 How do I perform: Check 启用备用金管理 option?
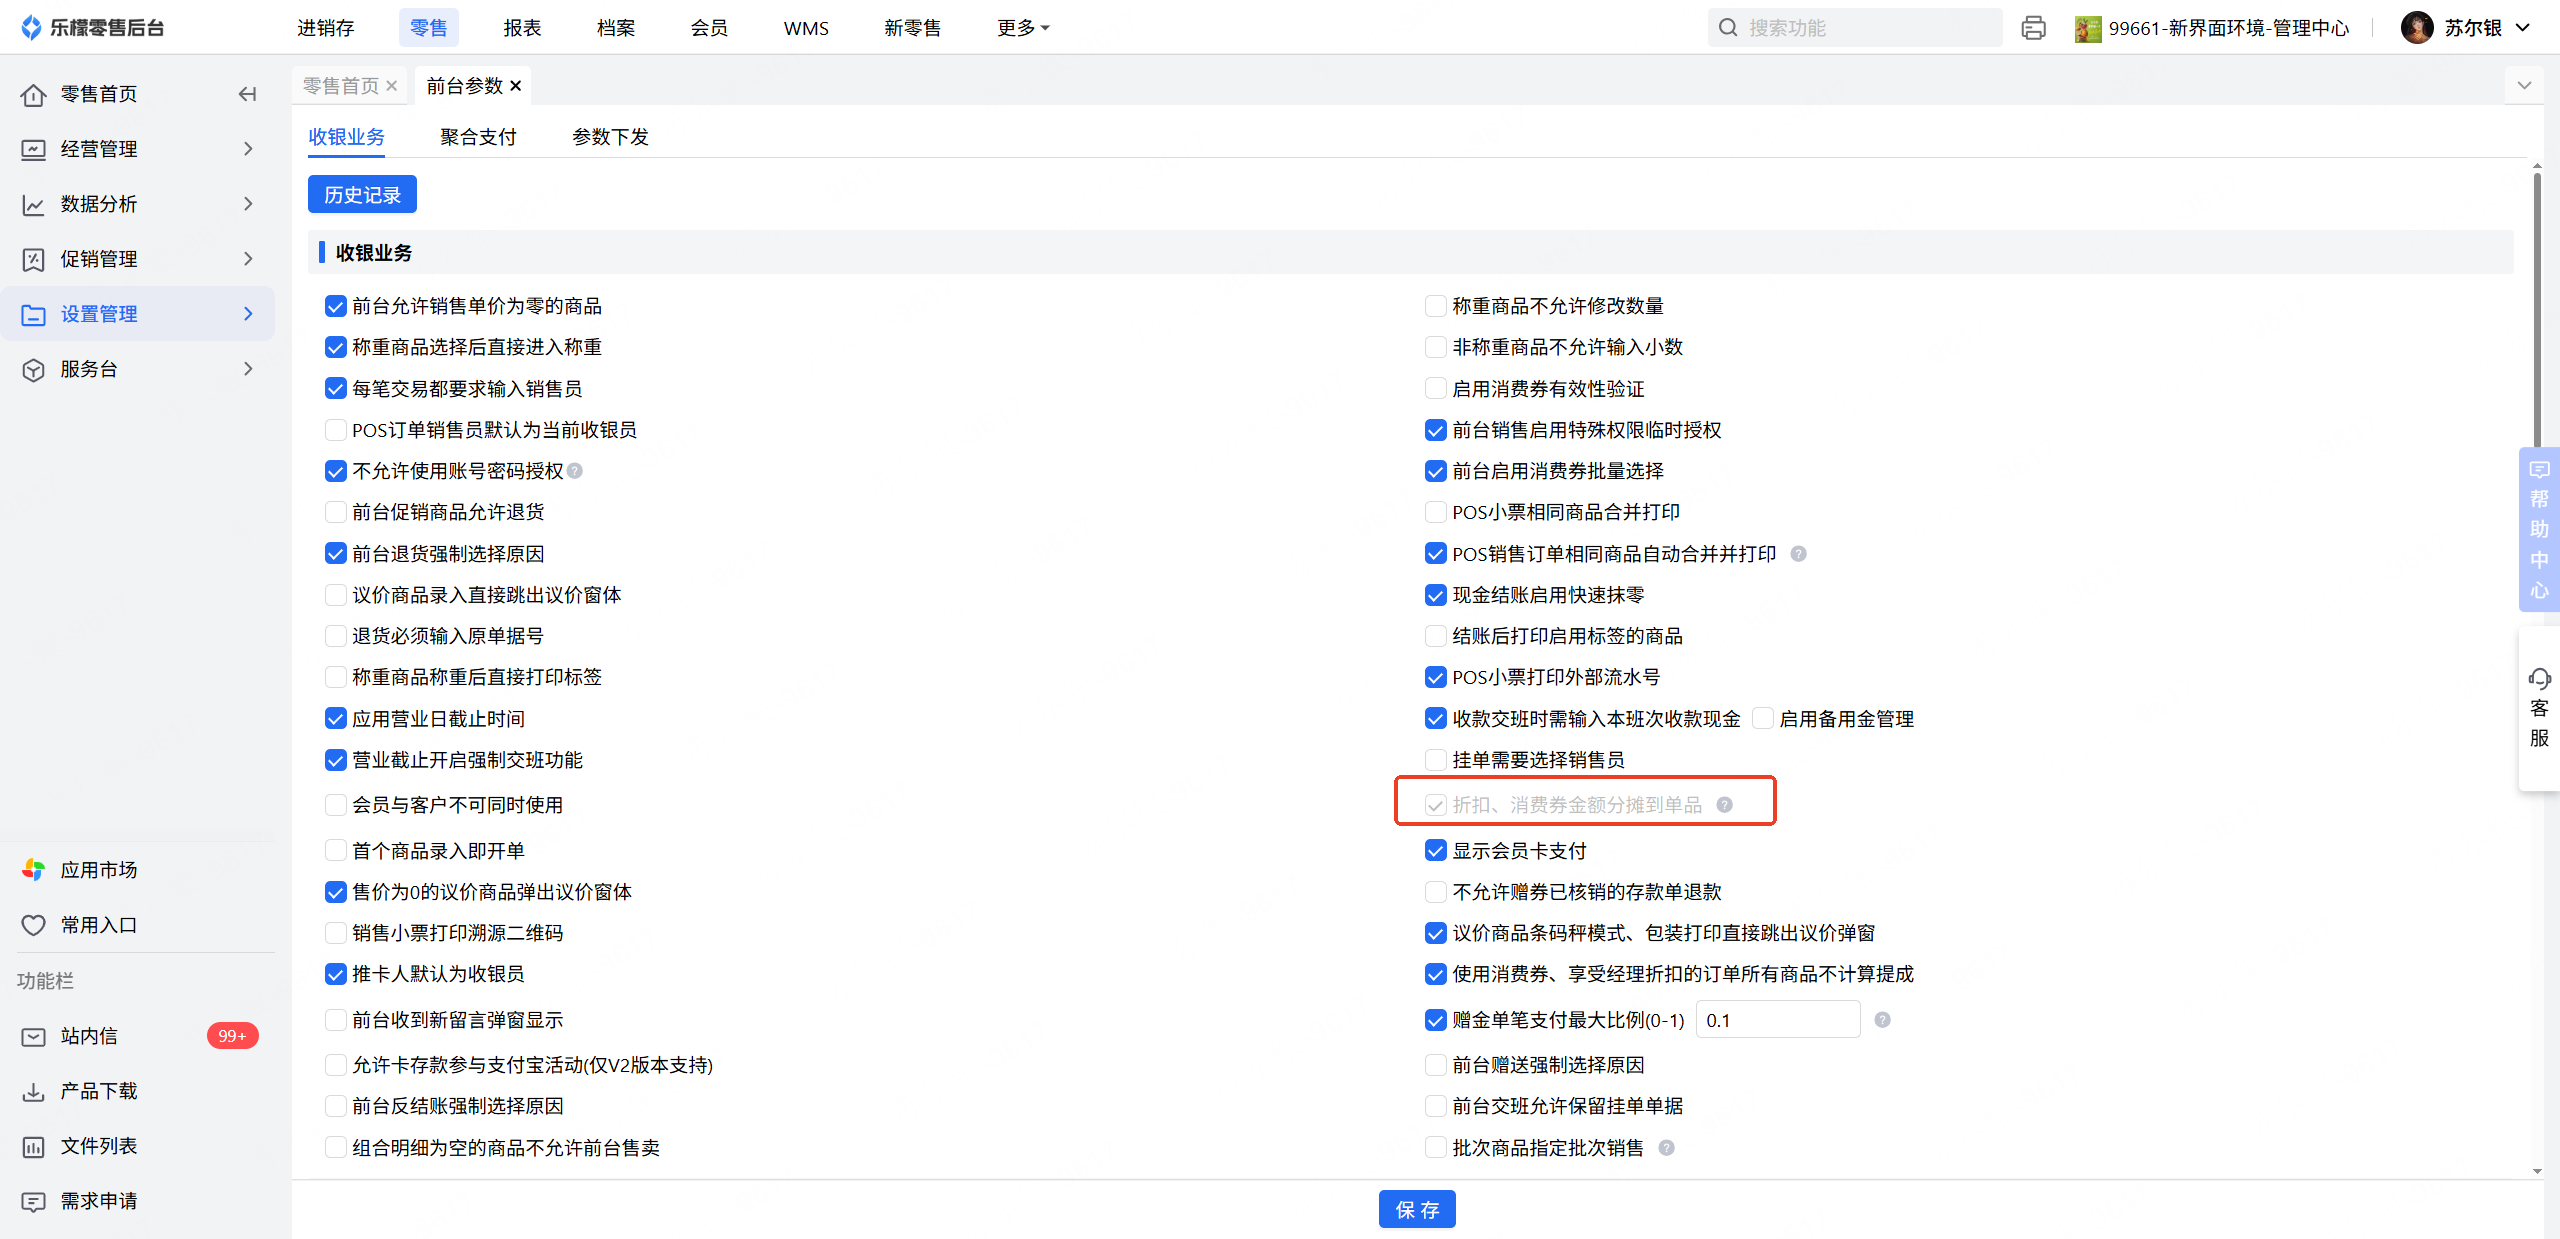(x=1764, y=719)
